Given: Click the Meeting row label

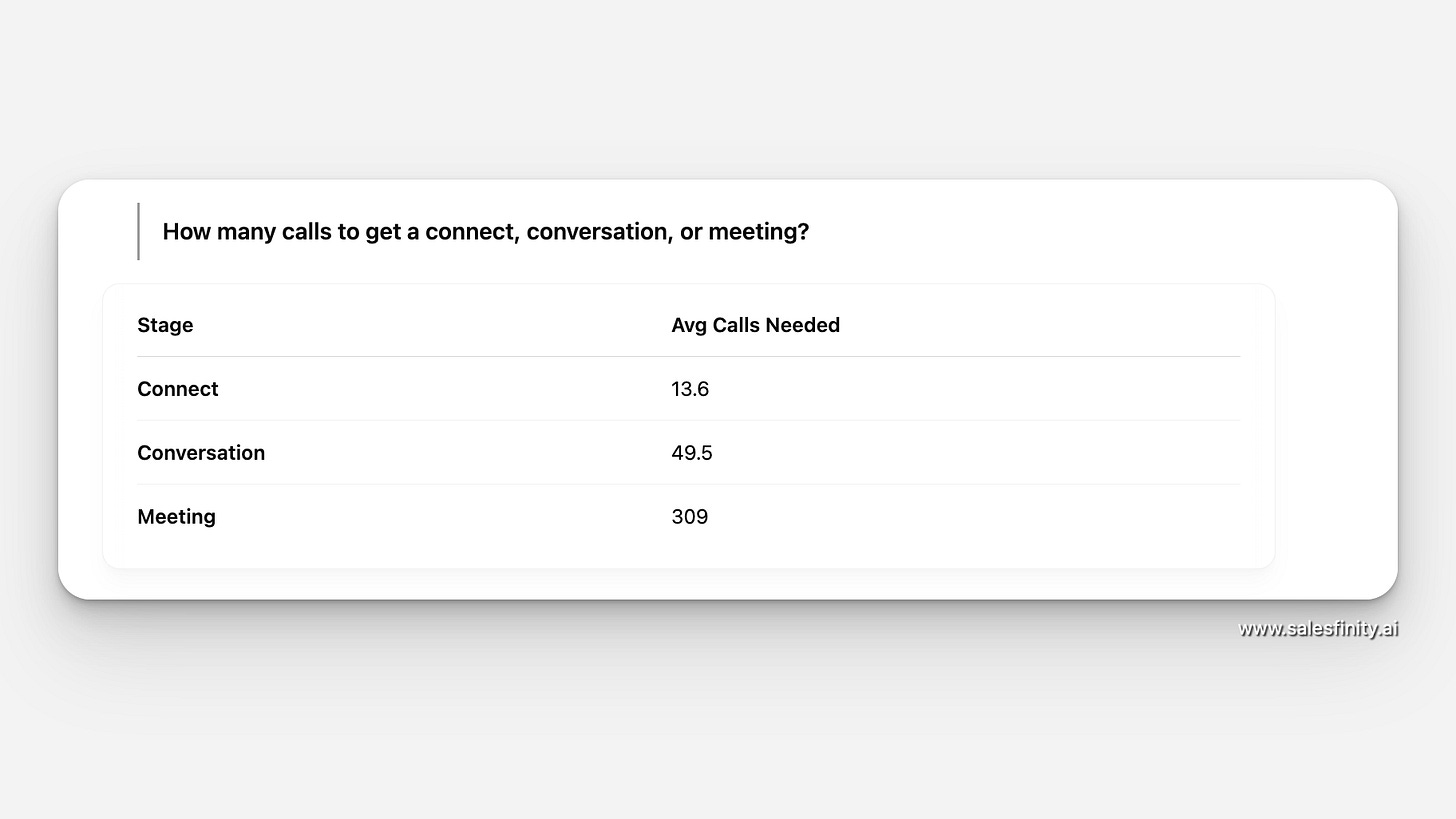Looking at the screenshot, I should click(x=176, y=517).
